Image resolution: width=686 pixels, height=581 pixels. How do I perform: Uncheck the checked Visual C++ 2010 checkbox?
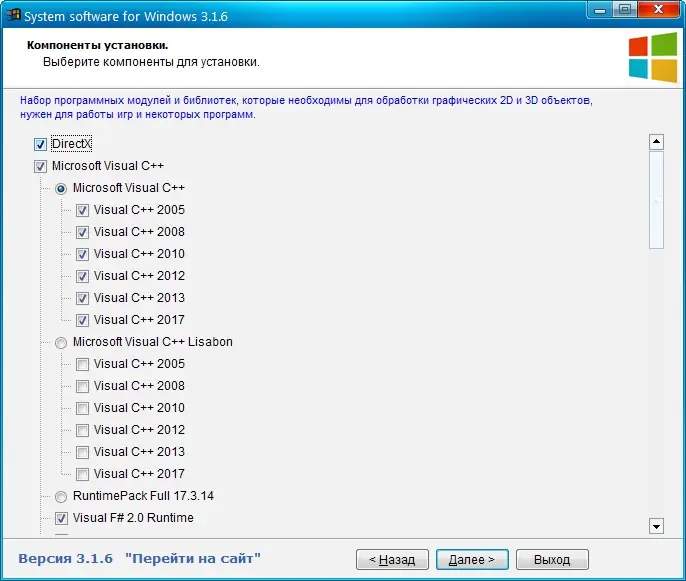point(82,254)
